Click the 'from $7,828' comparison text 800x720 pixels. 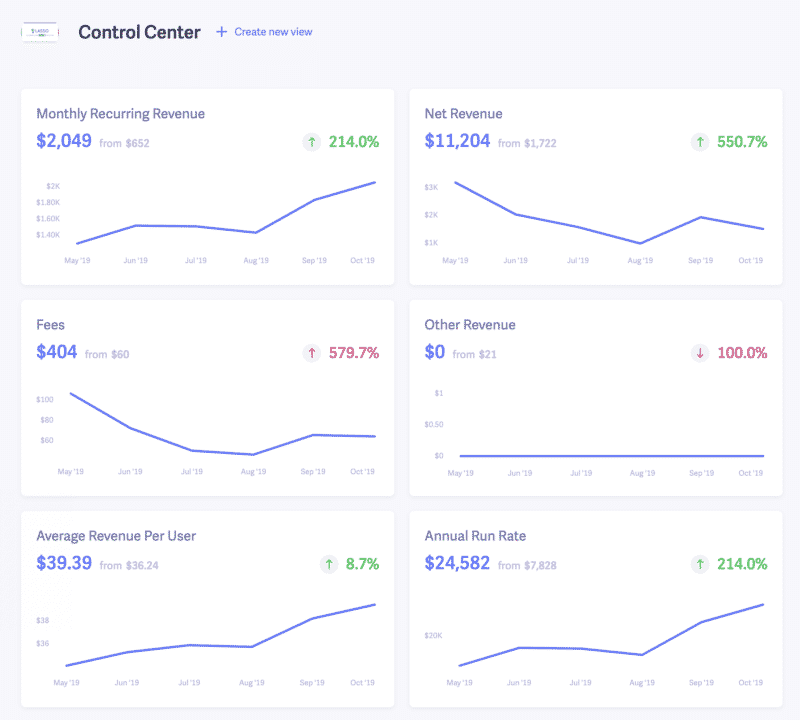tap(527, 565)
